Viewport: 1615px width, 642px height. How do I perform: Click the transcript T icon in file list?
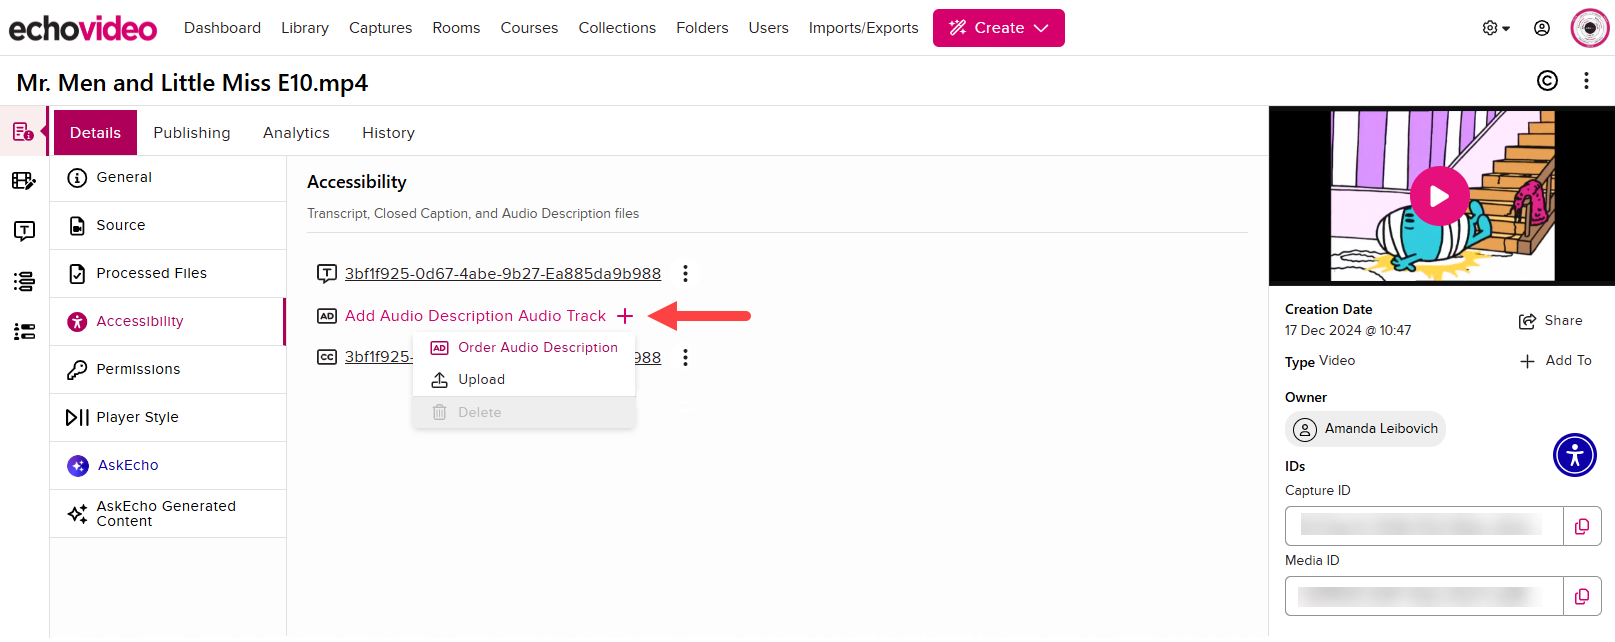click(327, 273)
